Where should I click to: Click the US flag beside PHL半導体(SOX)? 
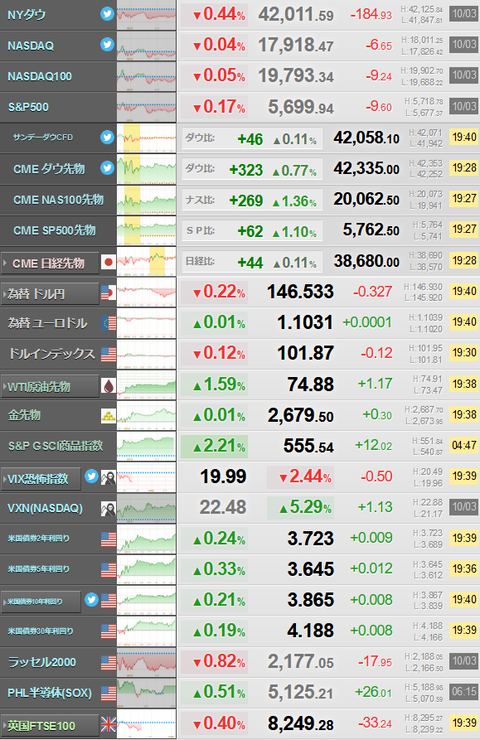(109, 693)
